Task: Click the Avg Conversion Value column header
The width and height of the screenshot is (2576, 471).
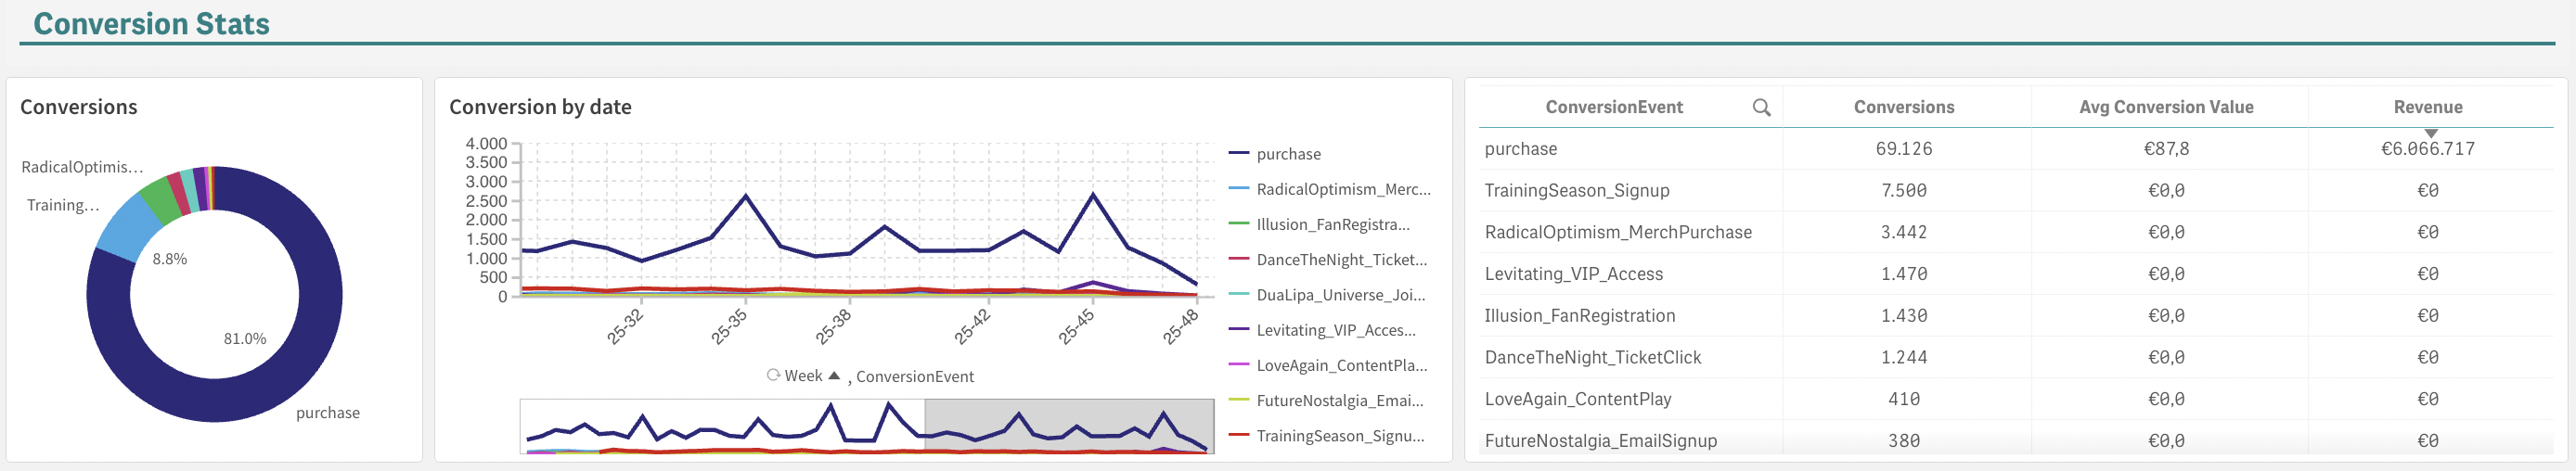Action: point(2166,107)
